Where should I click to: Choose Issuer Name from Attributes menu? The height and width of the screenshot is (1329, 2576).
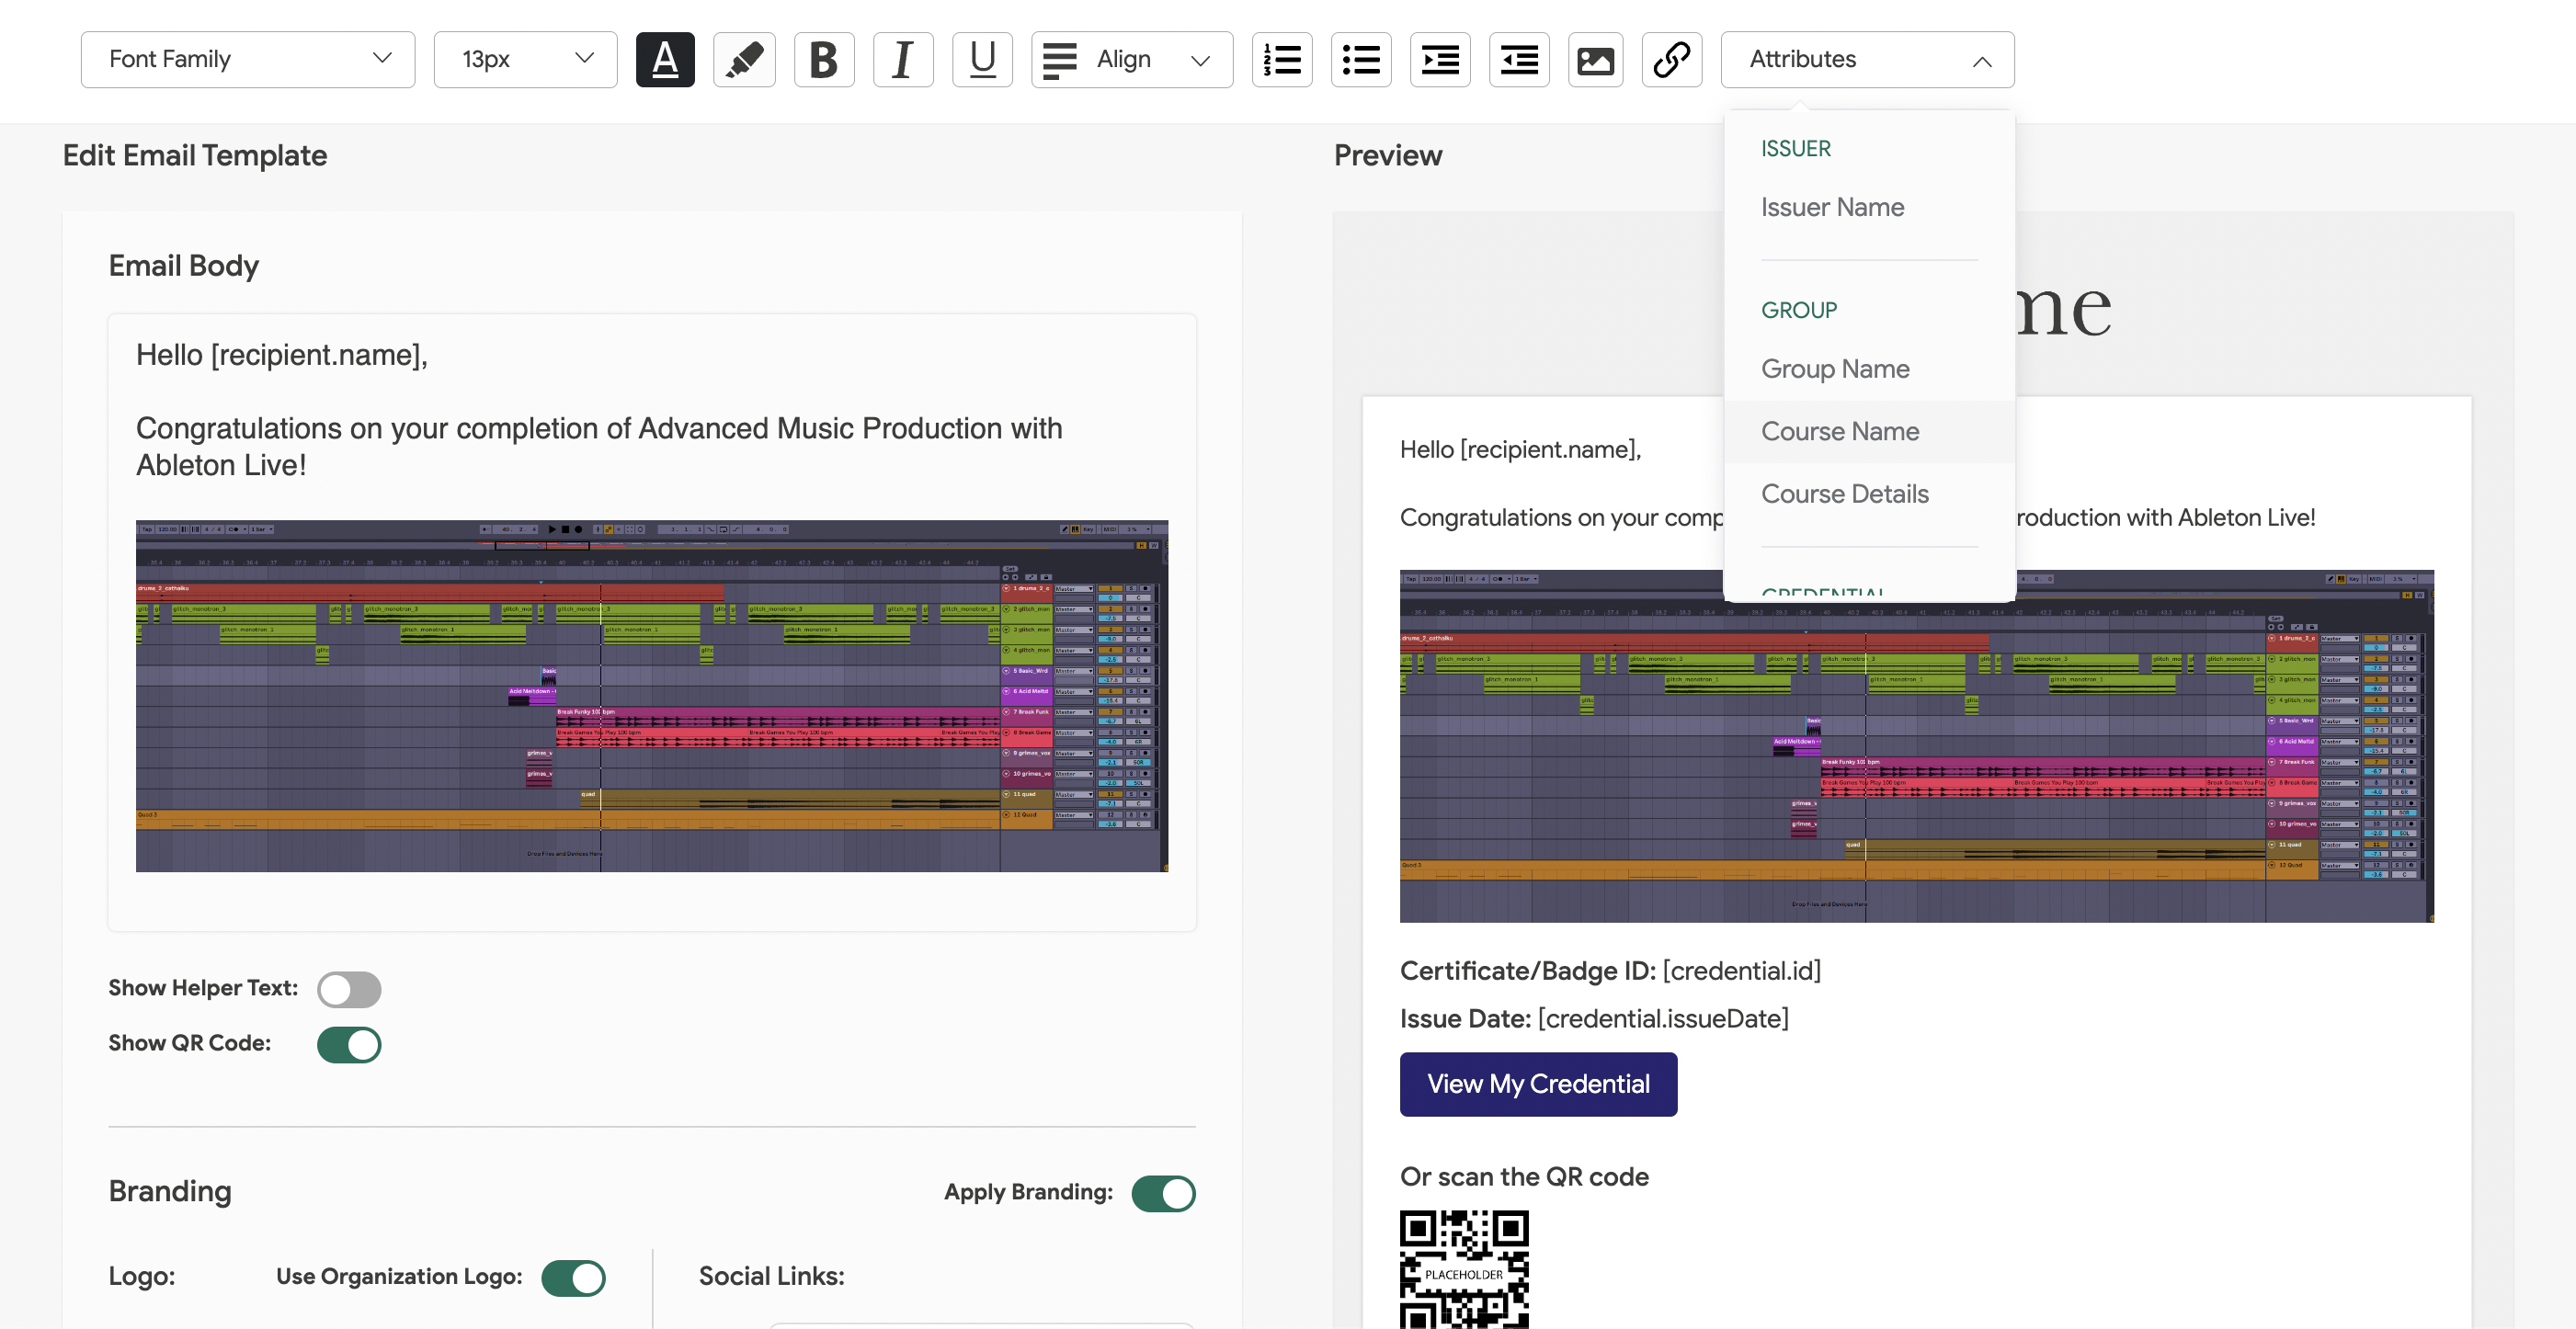click(1869, 208)
